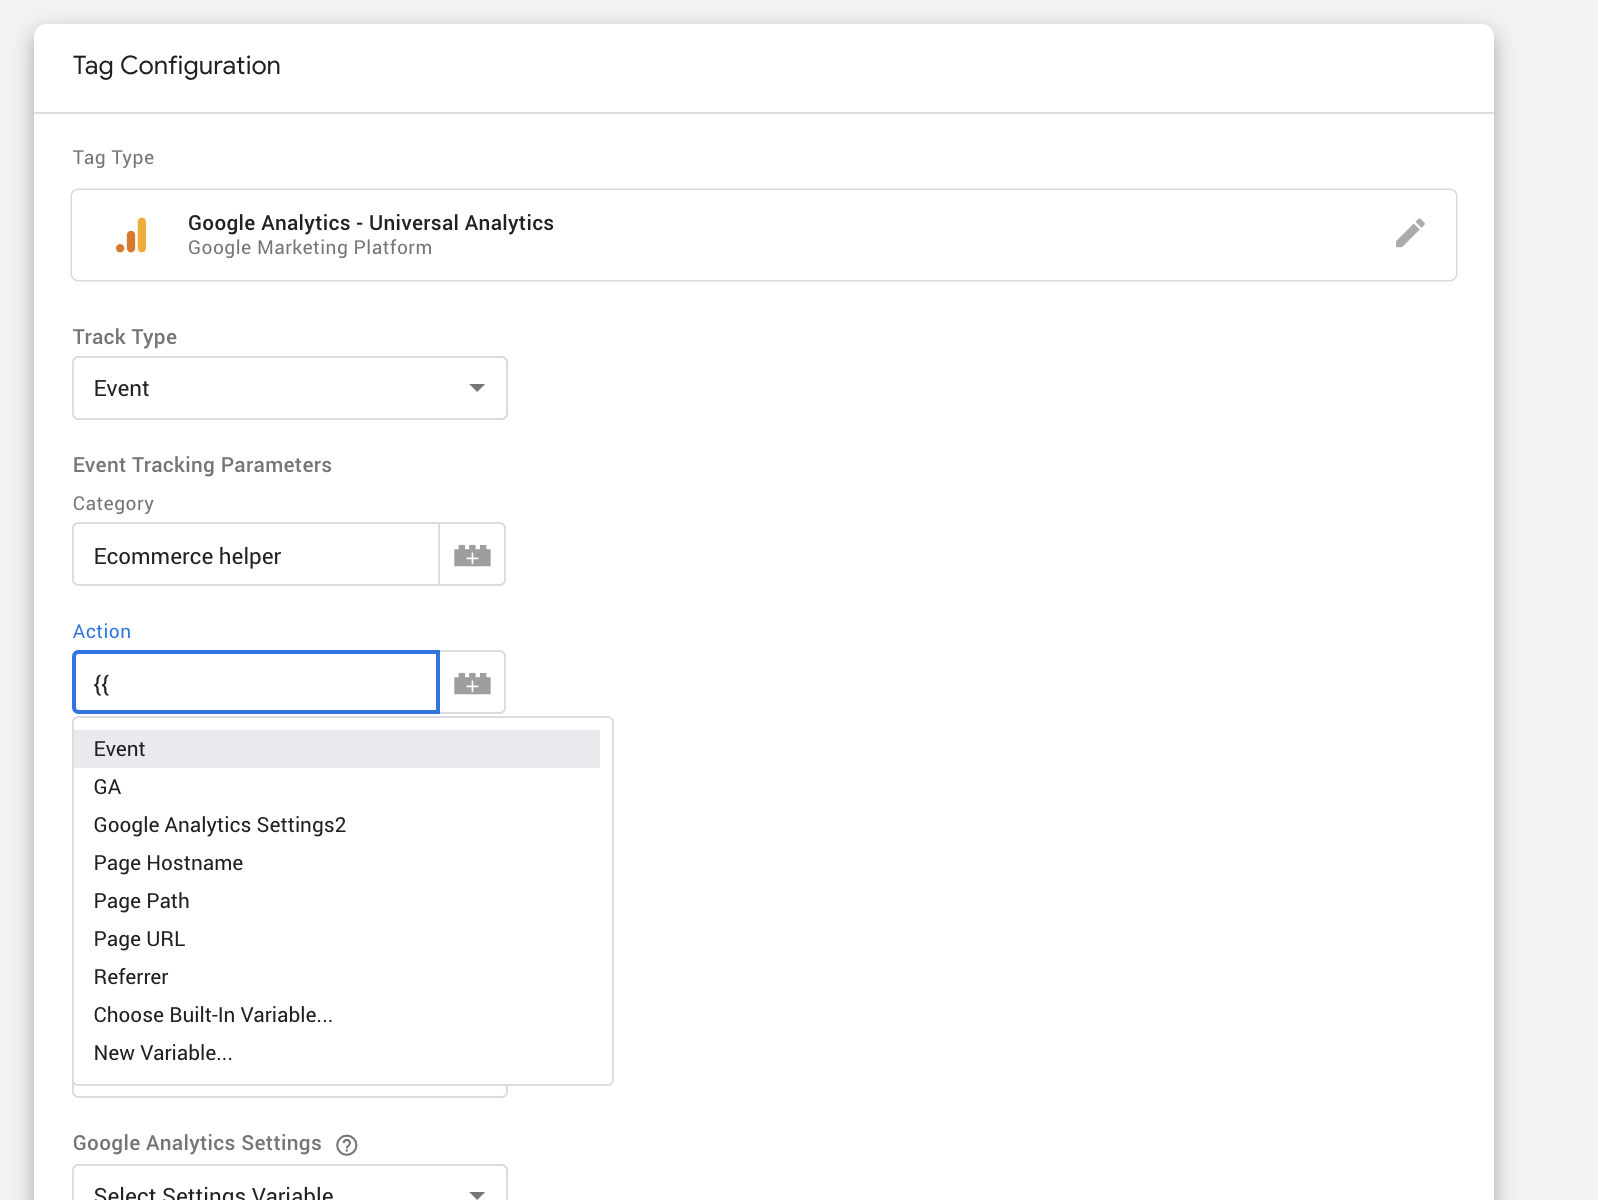
Task: Click the Google Marketing Platform subtitle
Action: click(x=310, y=248)
